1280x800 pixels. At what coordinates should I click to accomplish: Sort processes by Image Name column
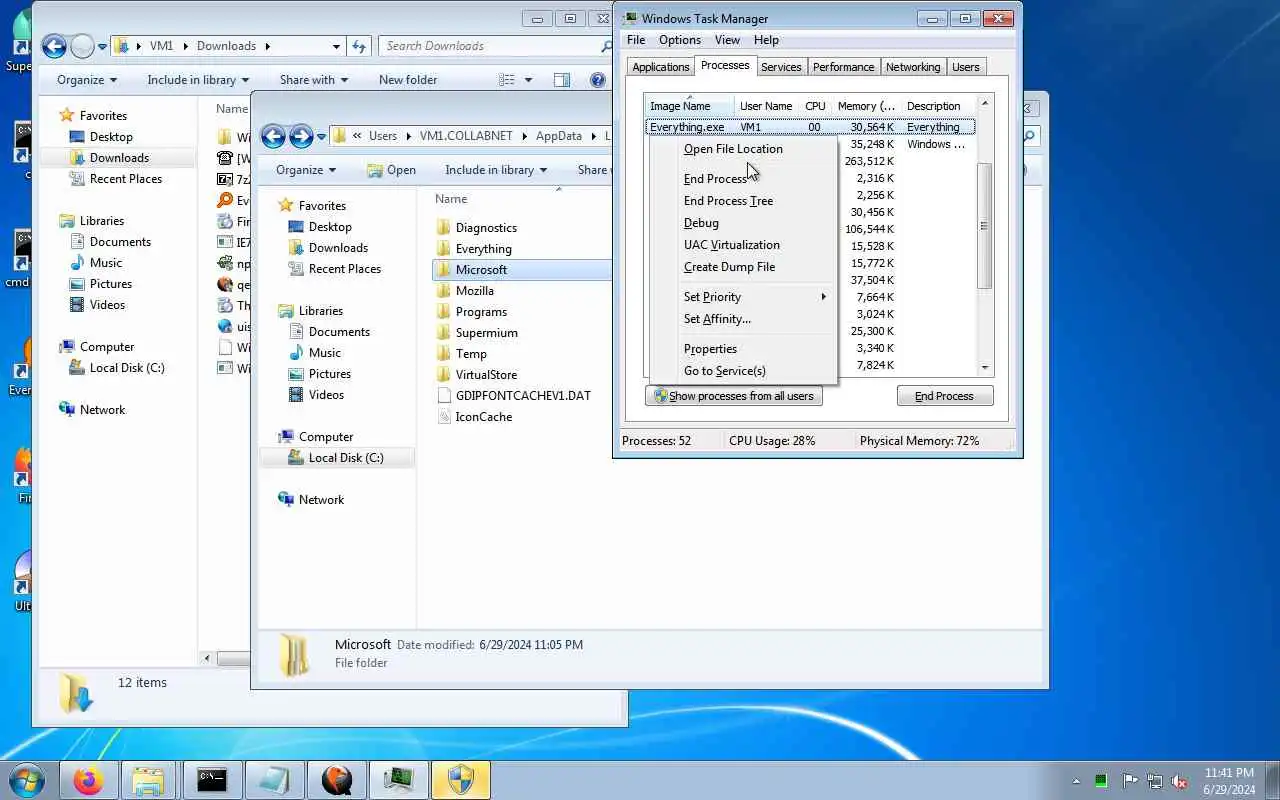[690, 106]
